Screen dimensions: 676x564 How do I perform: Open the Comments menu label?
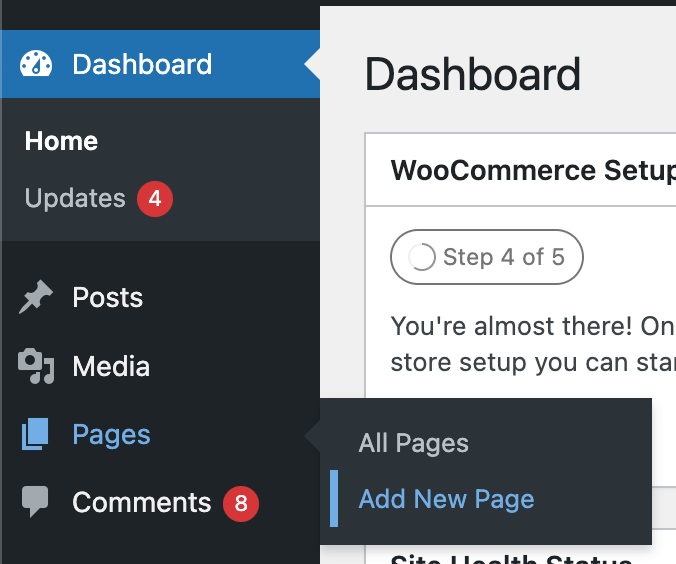click(141, 502)
